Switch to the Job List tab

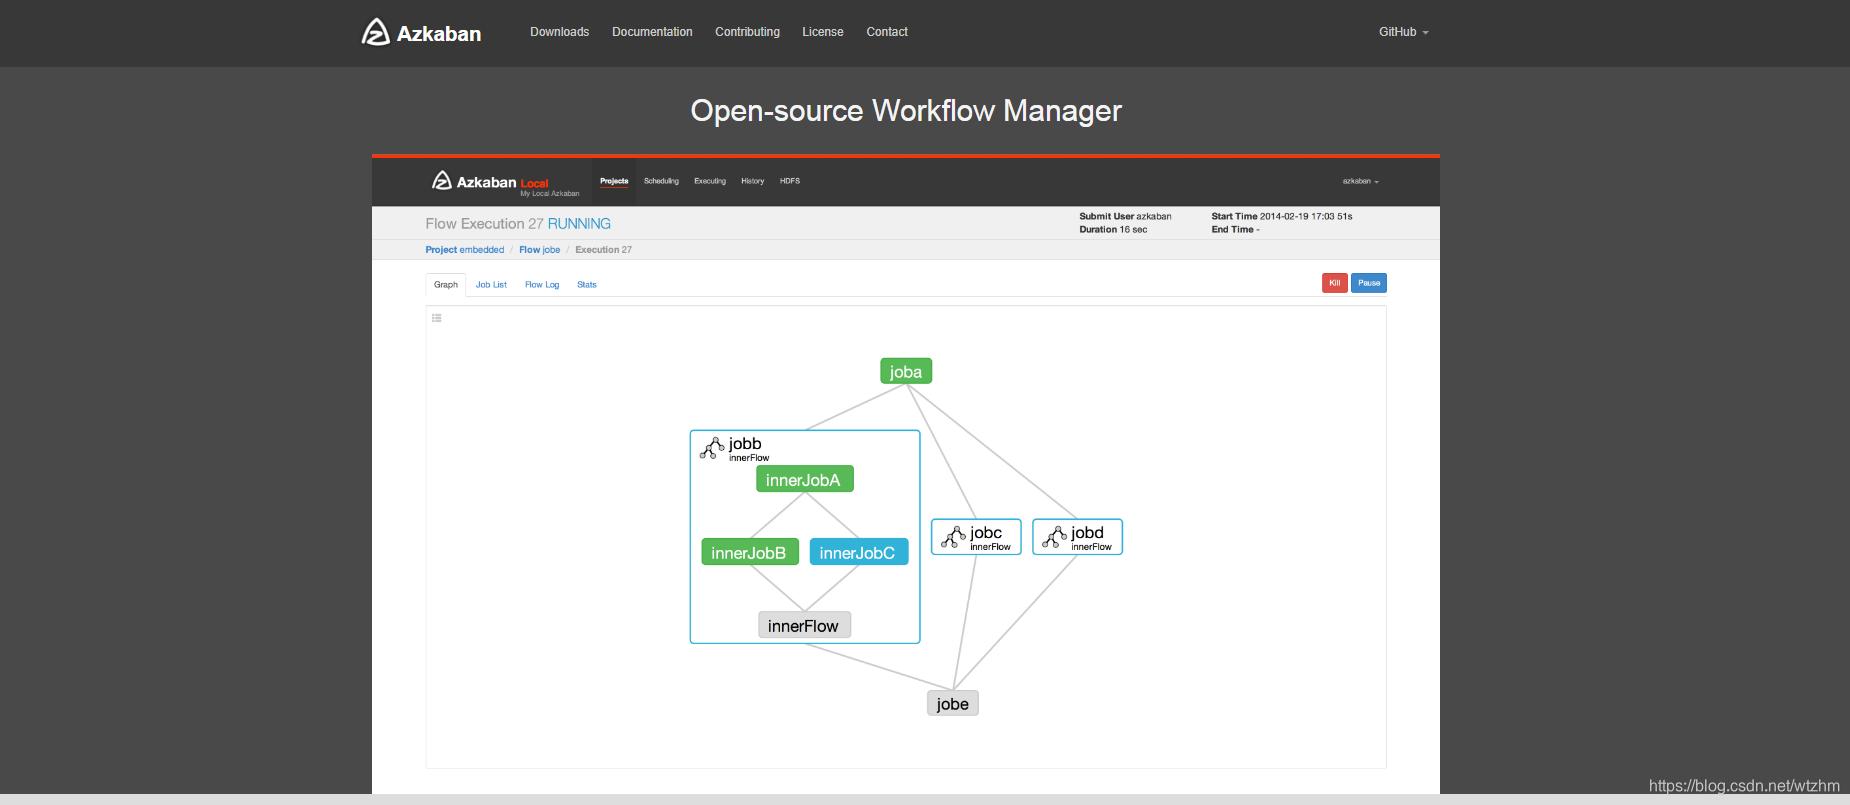[x=491, y=285]
